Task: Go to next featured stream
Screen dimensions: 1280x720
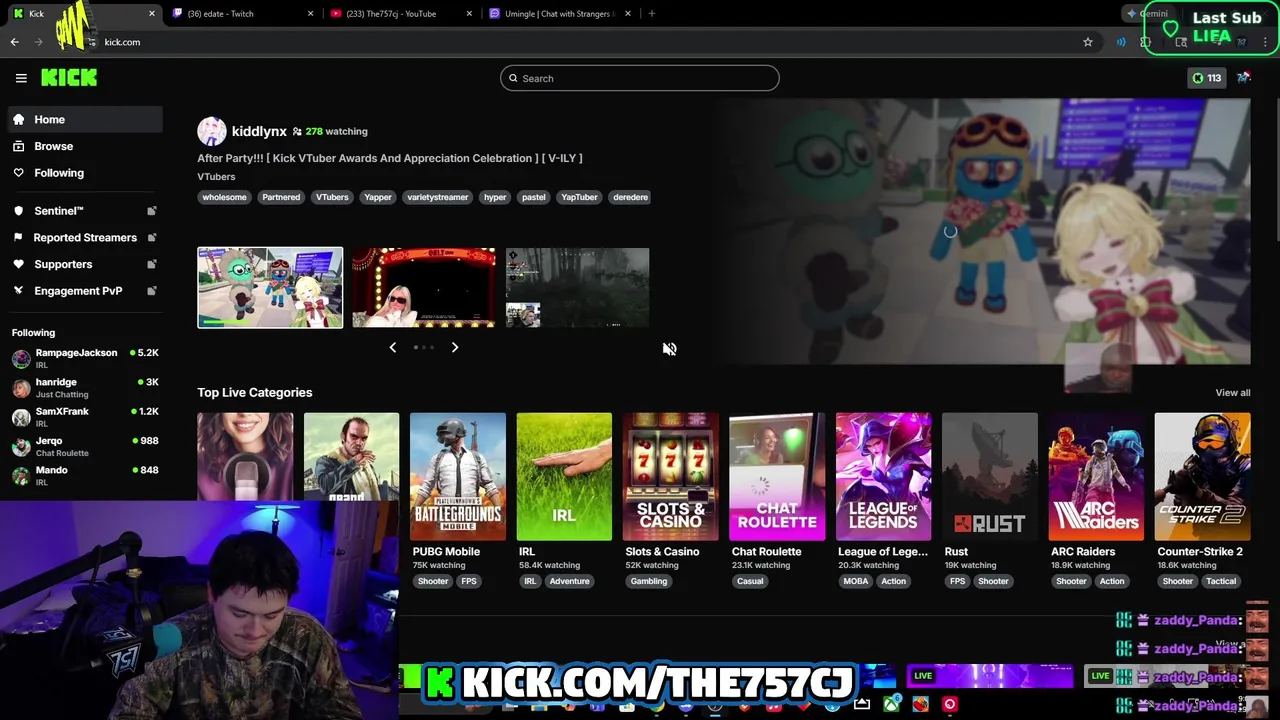Action: [x=454, y=347]
